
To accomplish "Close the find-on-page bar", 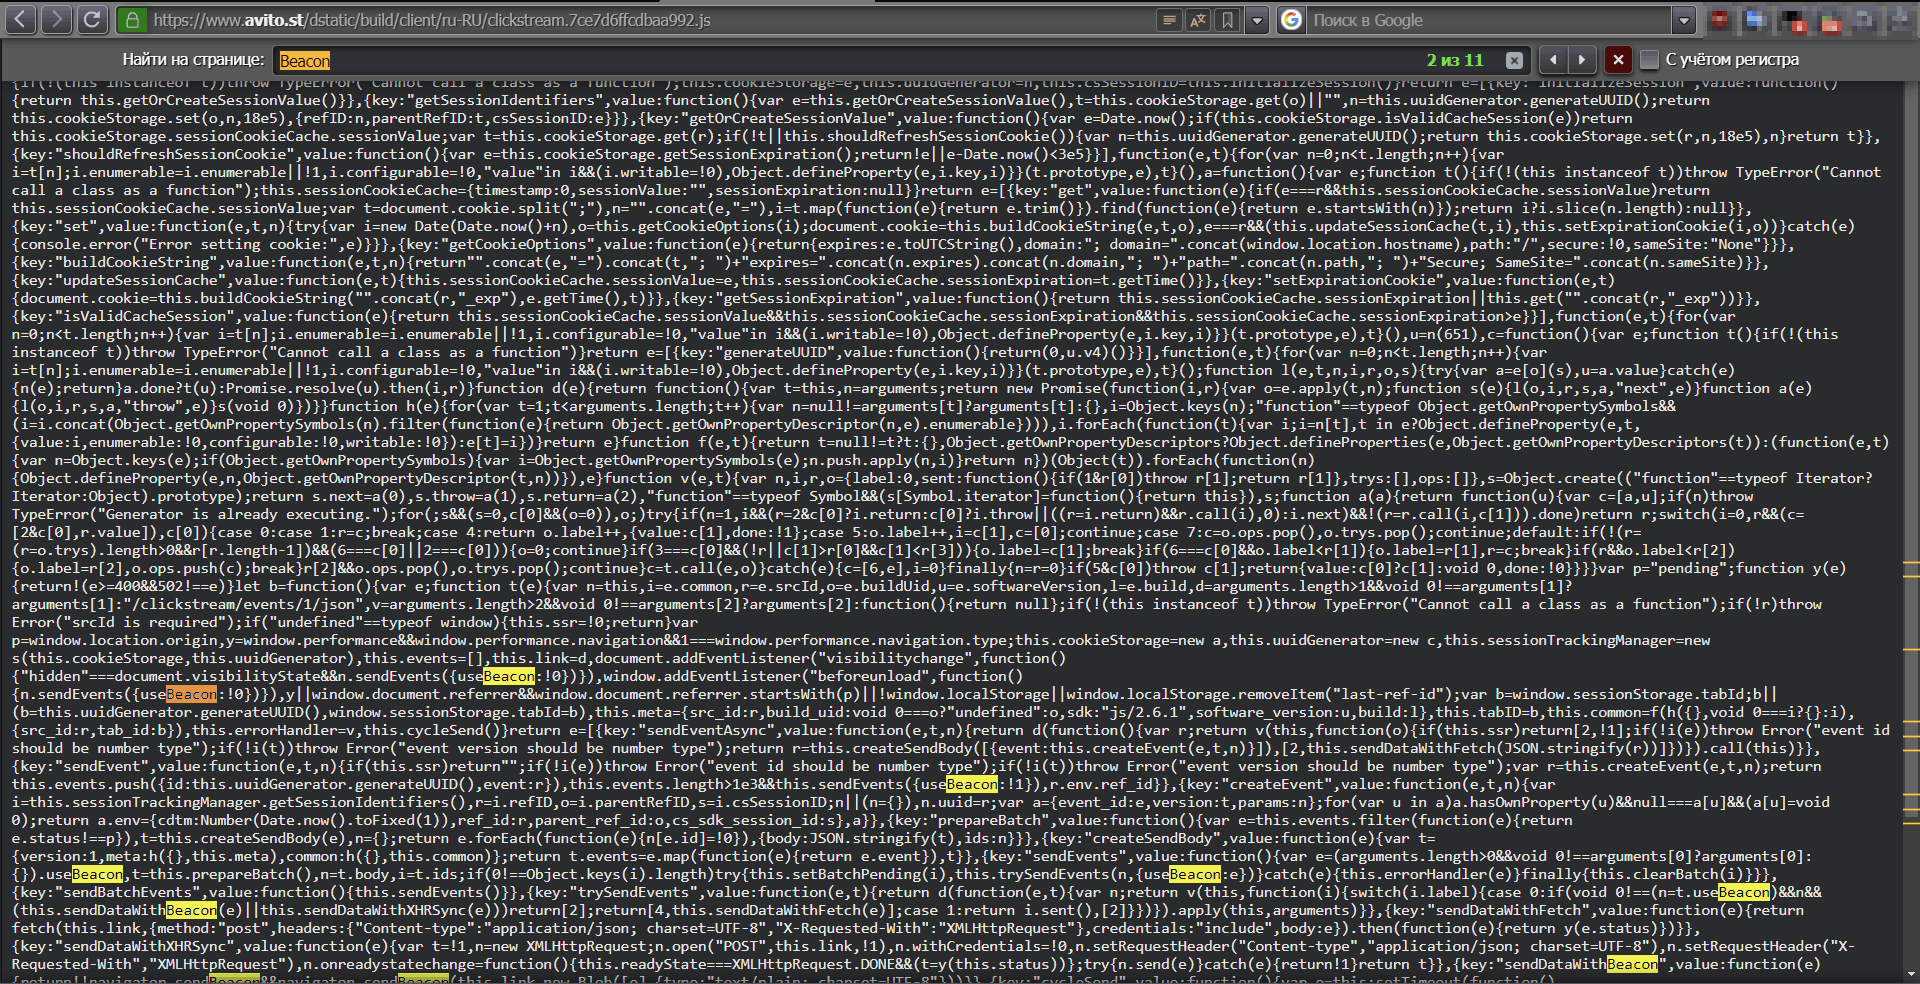I will pyautogui.click(x=1618, y=60).
